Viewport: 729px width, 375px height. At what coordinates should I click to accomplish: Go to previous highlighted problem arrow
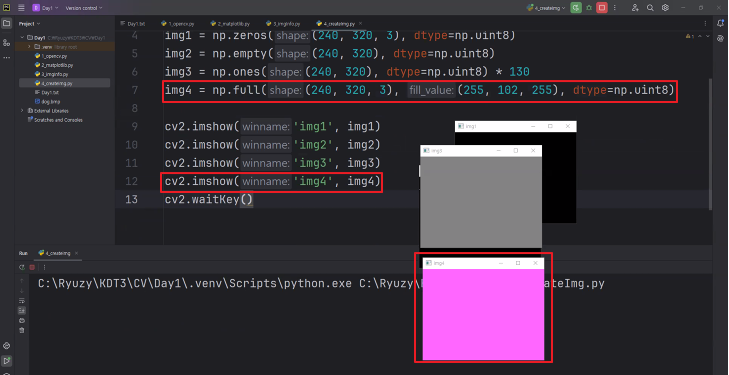pyautogui.click(x=701, y=36)
